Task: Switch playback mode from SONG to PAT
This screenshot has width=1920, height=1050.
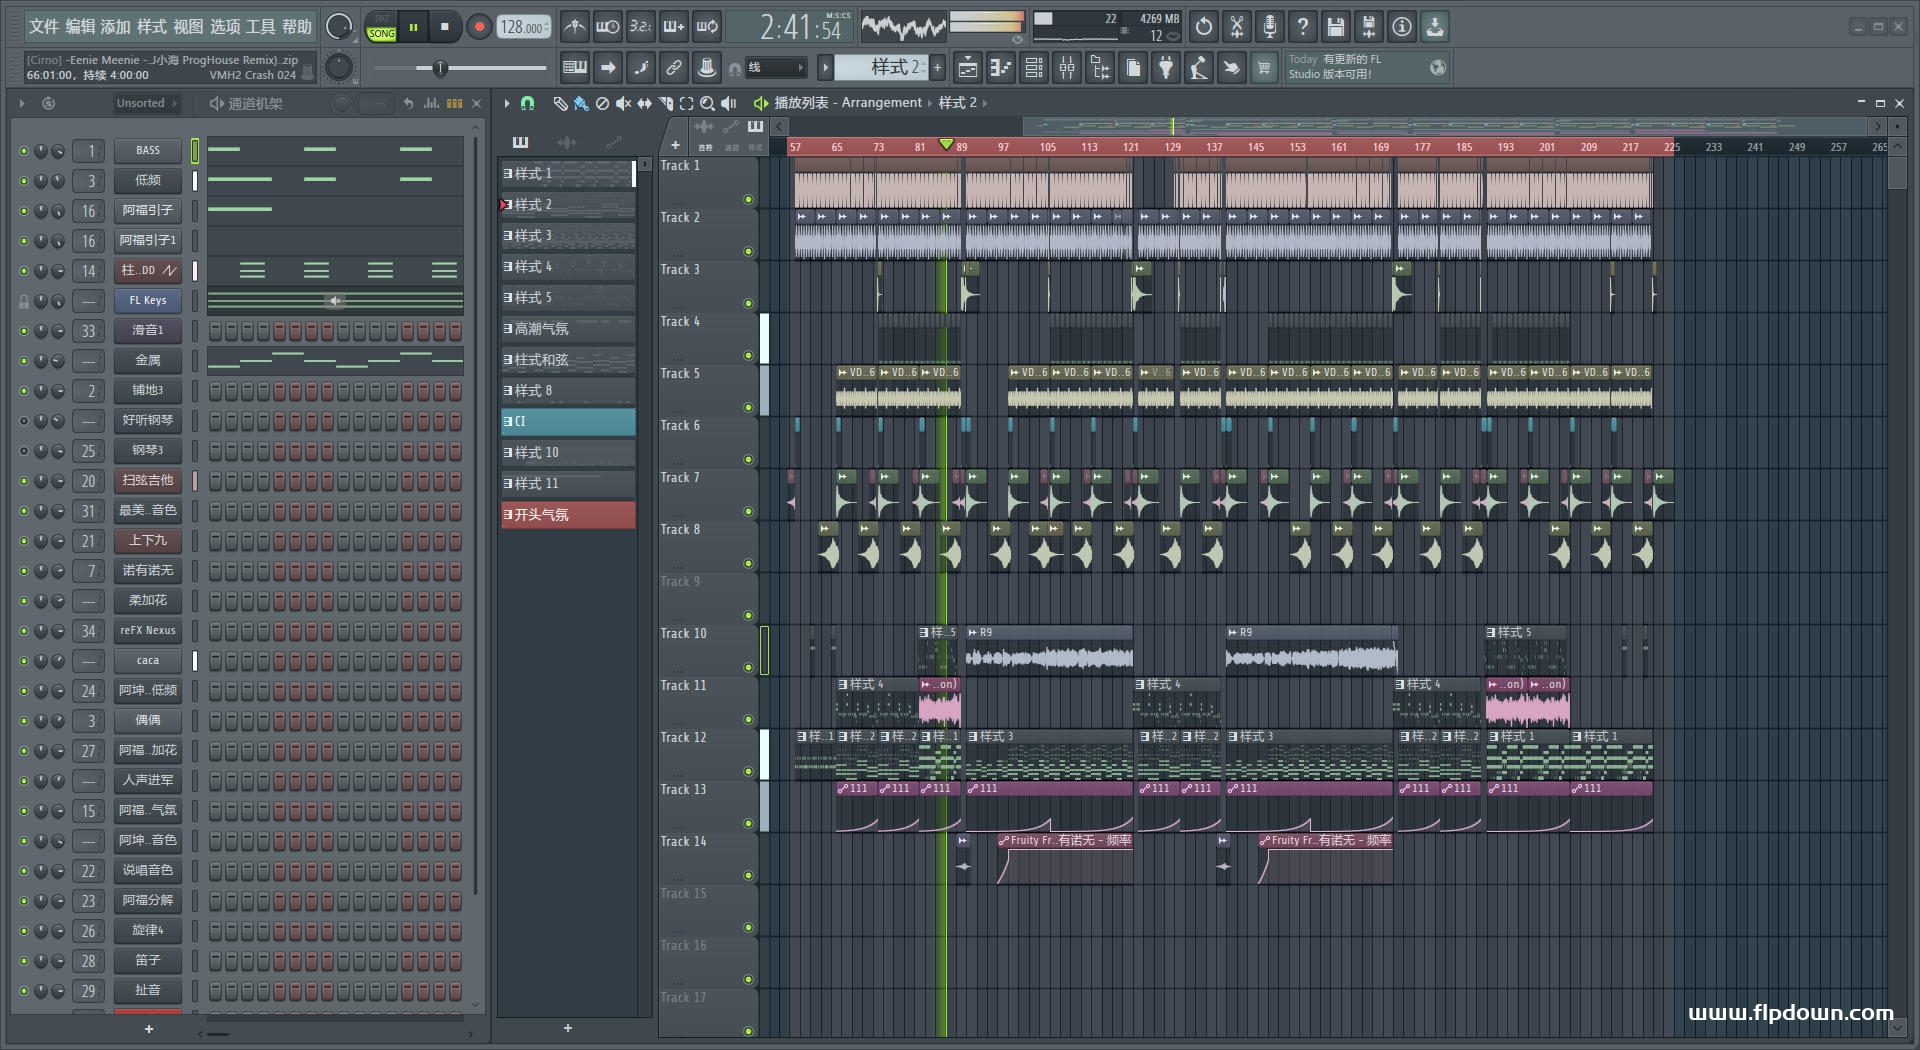Action: [381, 18]
